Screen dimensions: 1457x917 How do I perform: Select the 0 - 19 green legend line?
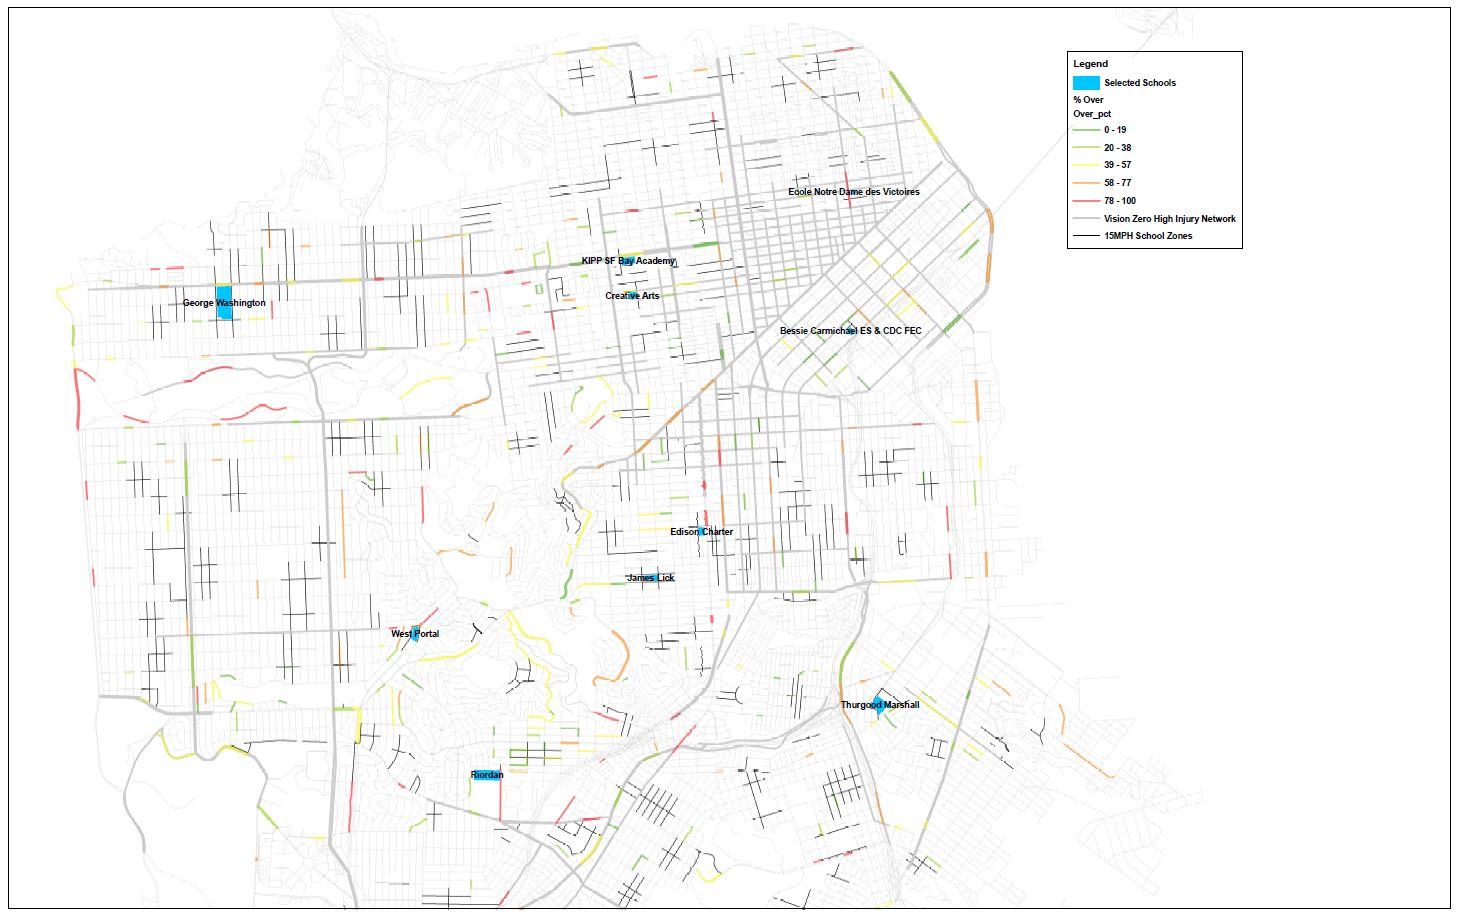1086,130
